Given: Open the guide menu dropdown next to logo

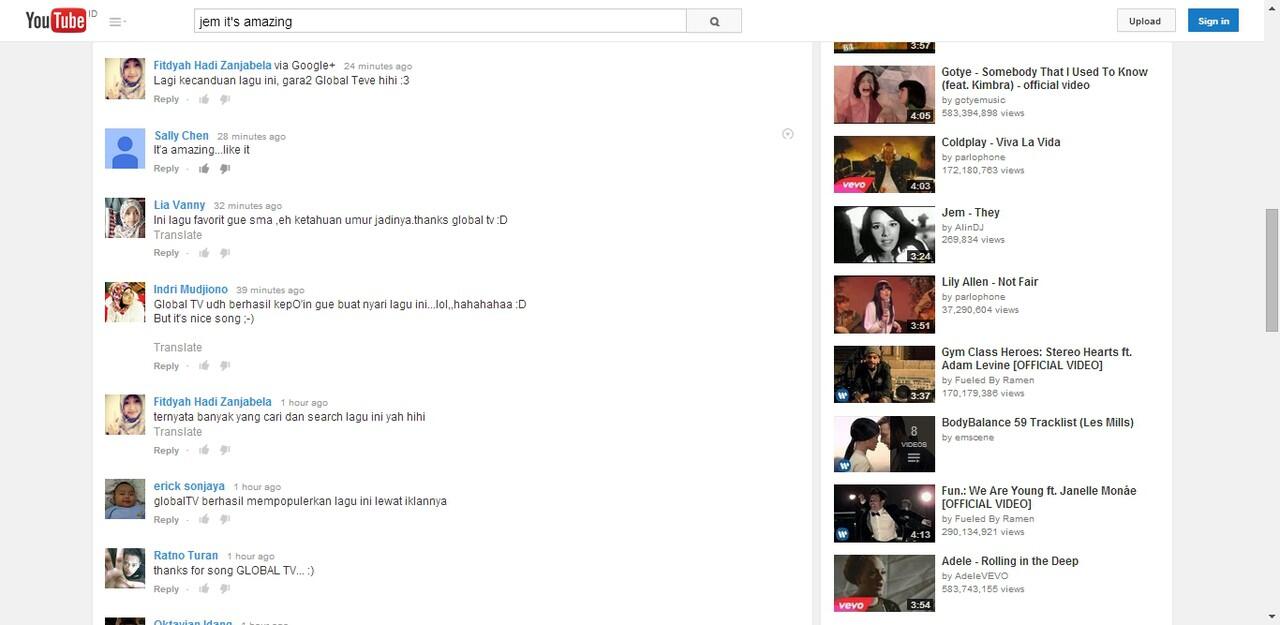Looking at the screenshot, I should [117, 22].
